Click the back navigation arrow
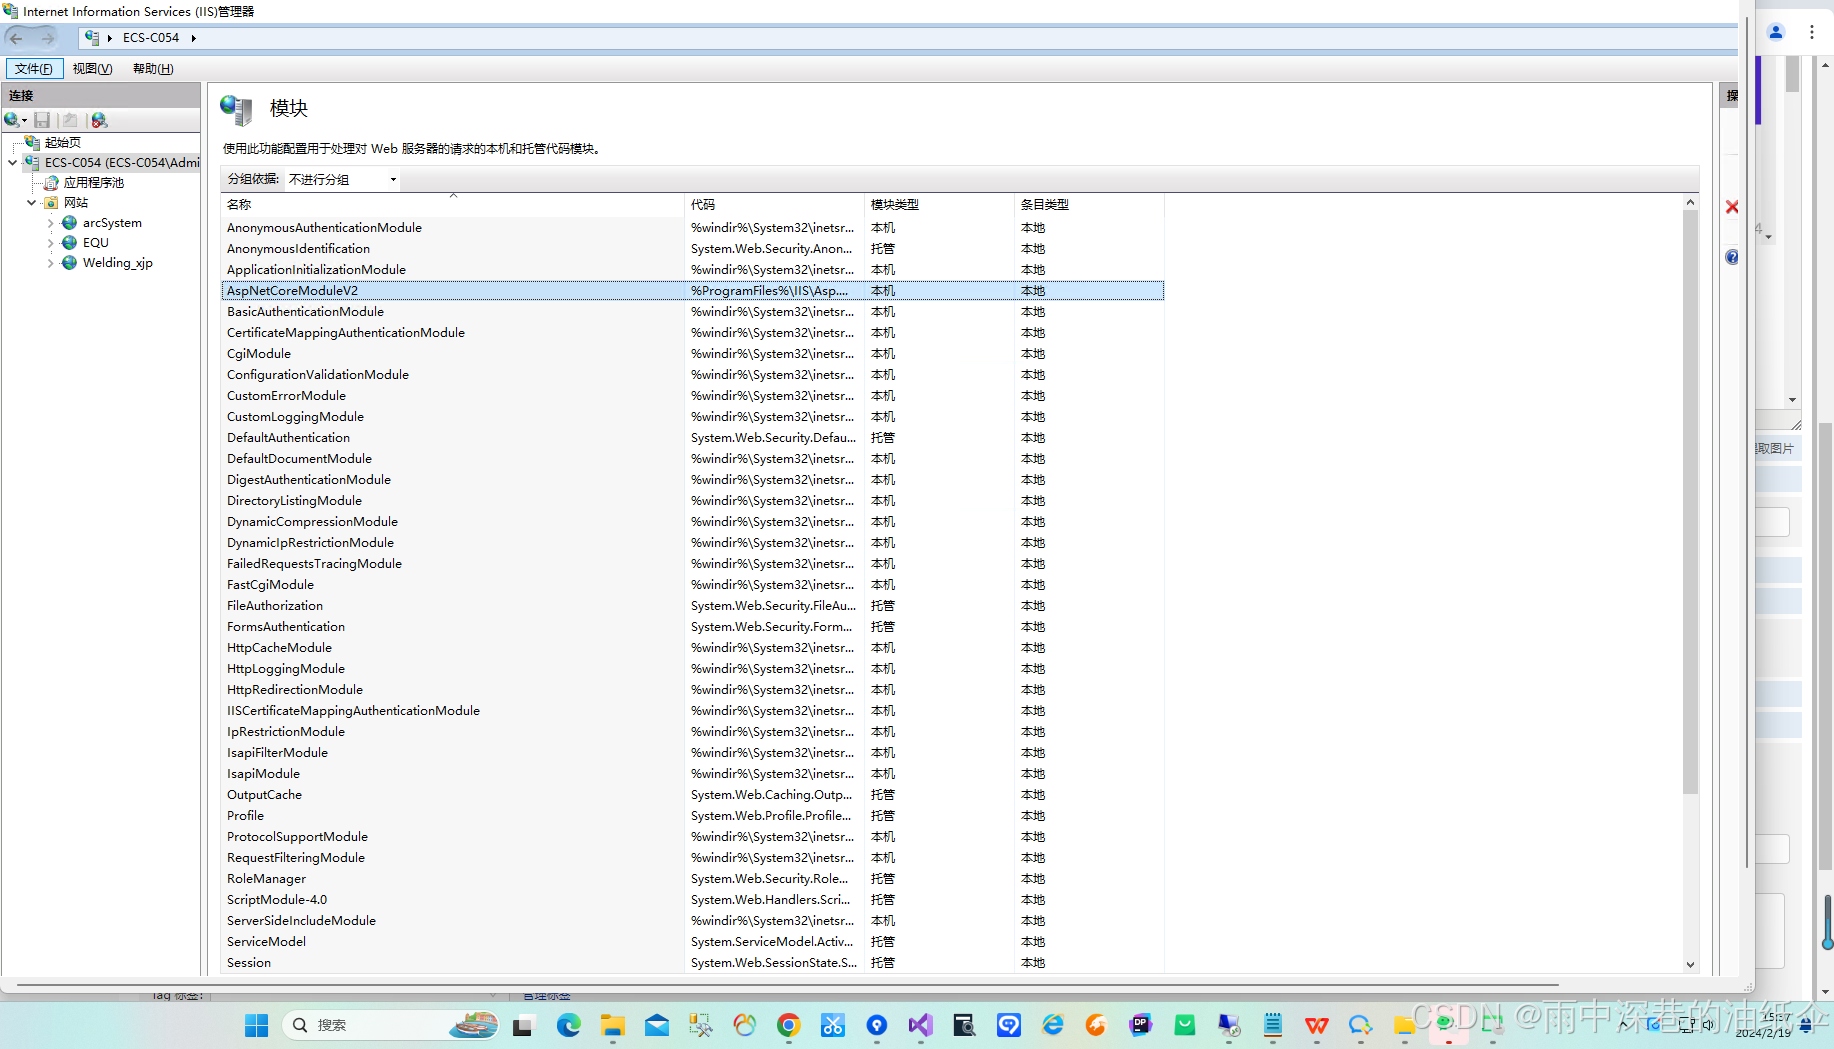This screenshot has width=1834, height=1049. (x=16, y=38)
